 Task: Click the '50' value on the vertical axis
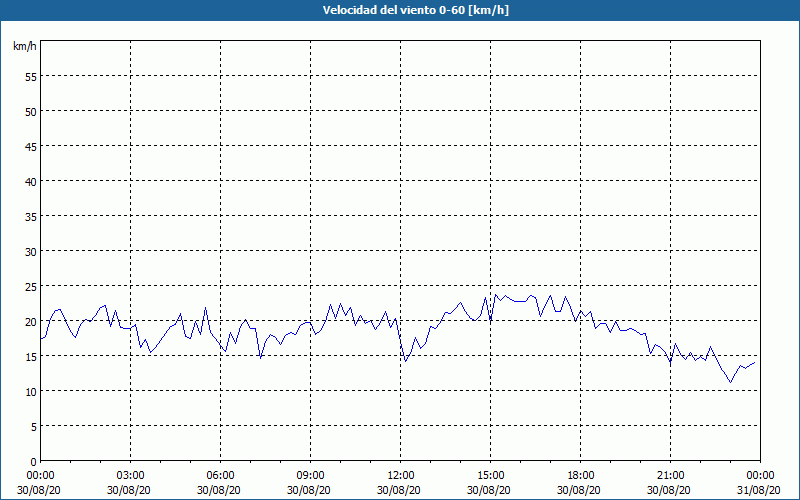[x=31, y=111]
